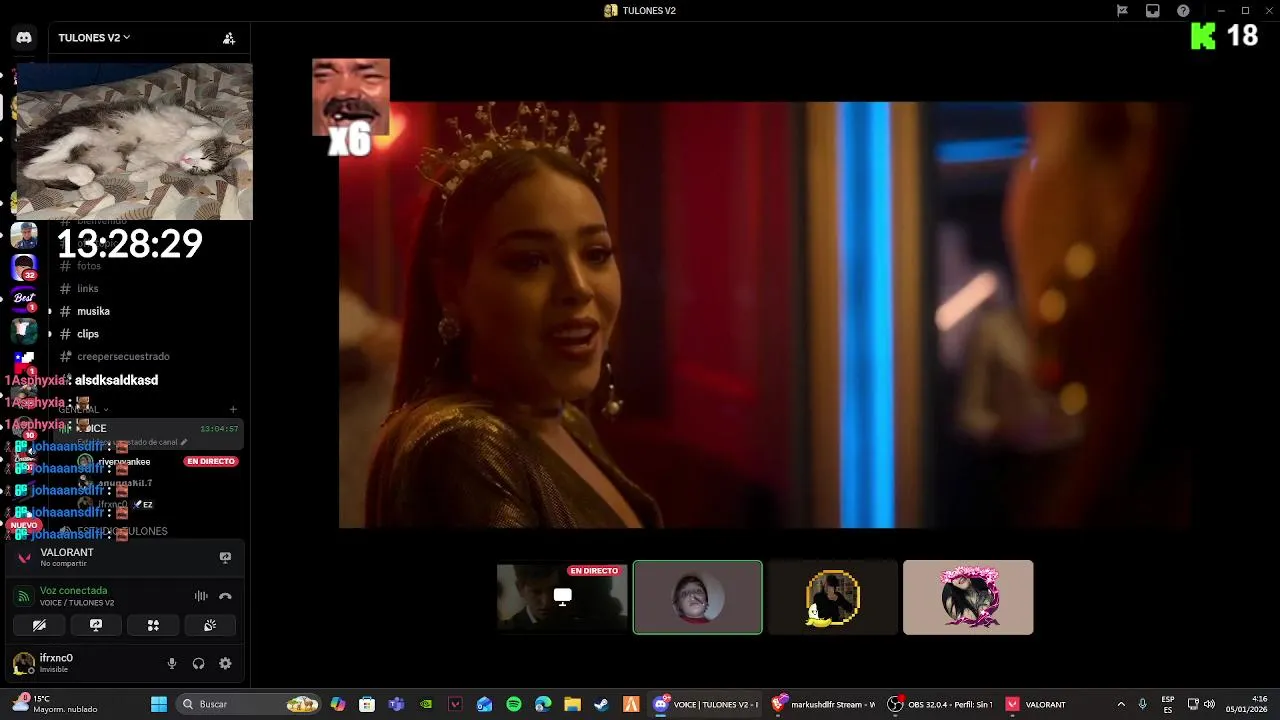Open Discord direct messages home icon
This screenshot has width=1280, height=720.
[x=24, y=37]
